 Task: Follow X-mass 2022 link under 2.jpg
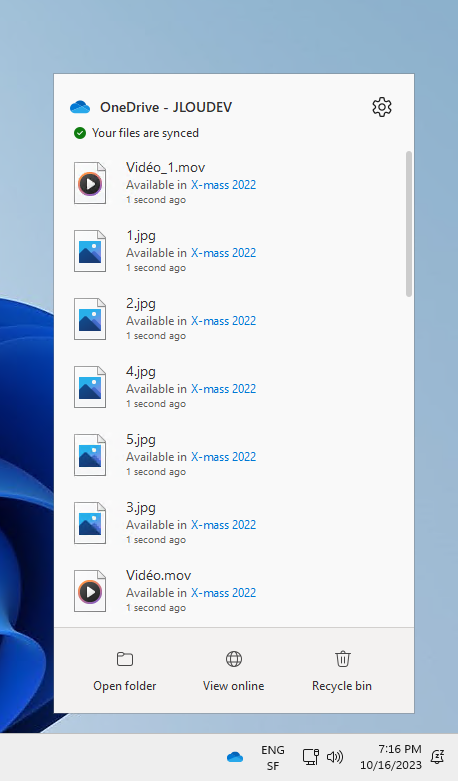224,321
